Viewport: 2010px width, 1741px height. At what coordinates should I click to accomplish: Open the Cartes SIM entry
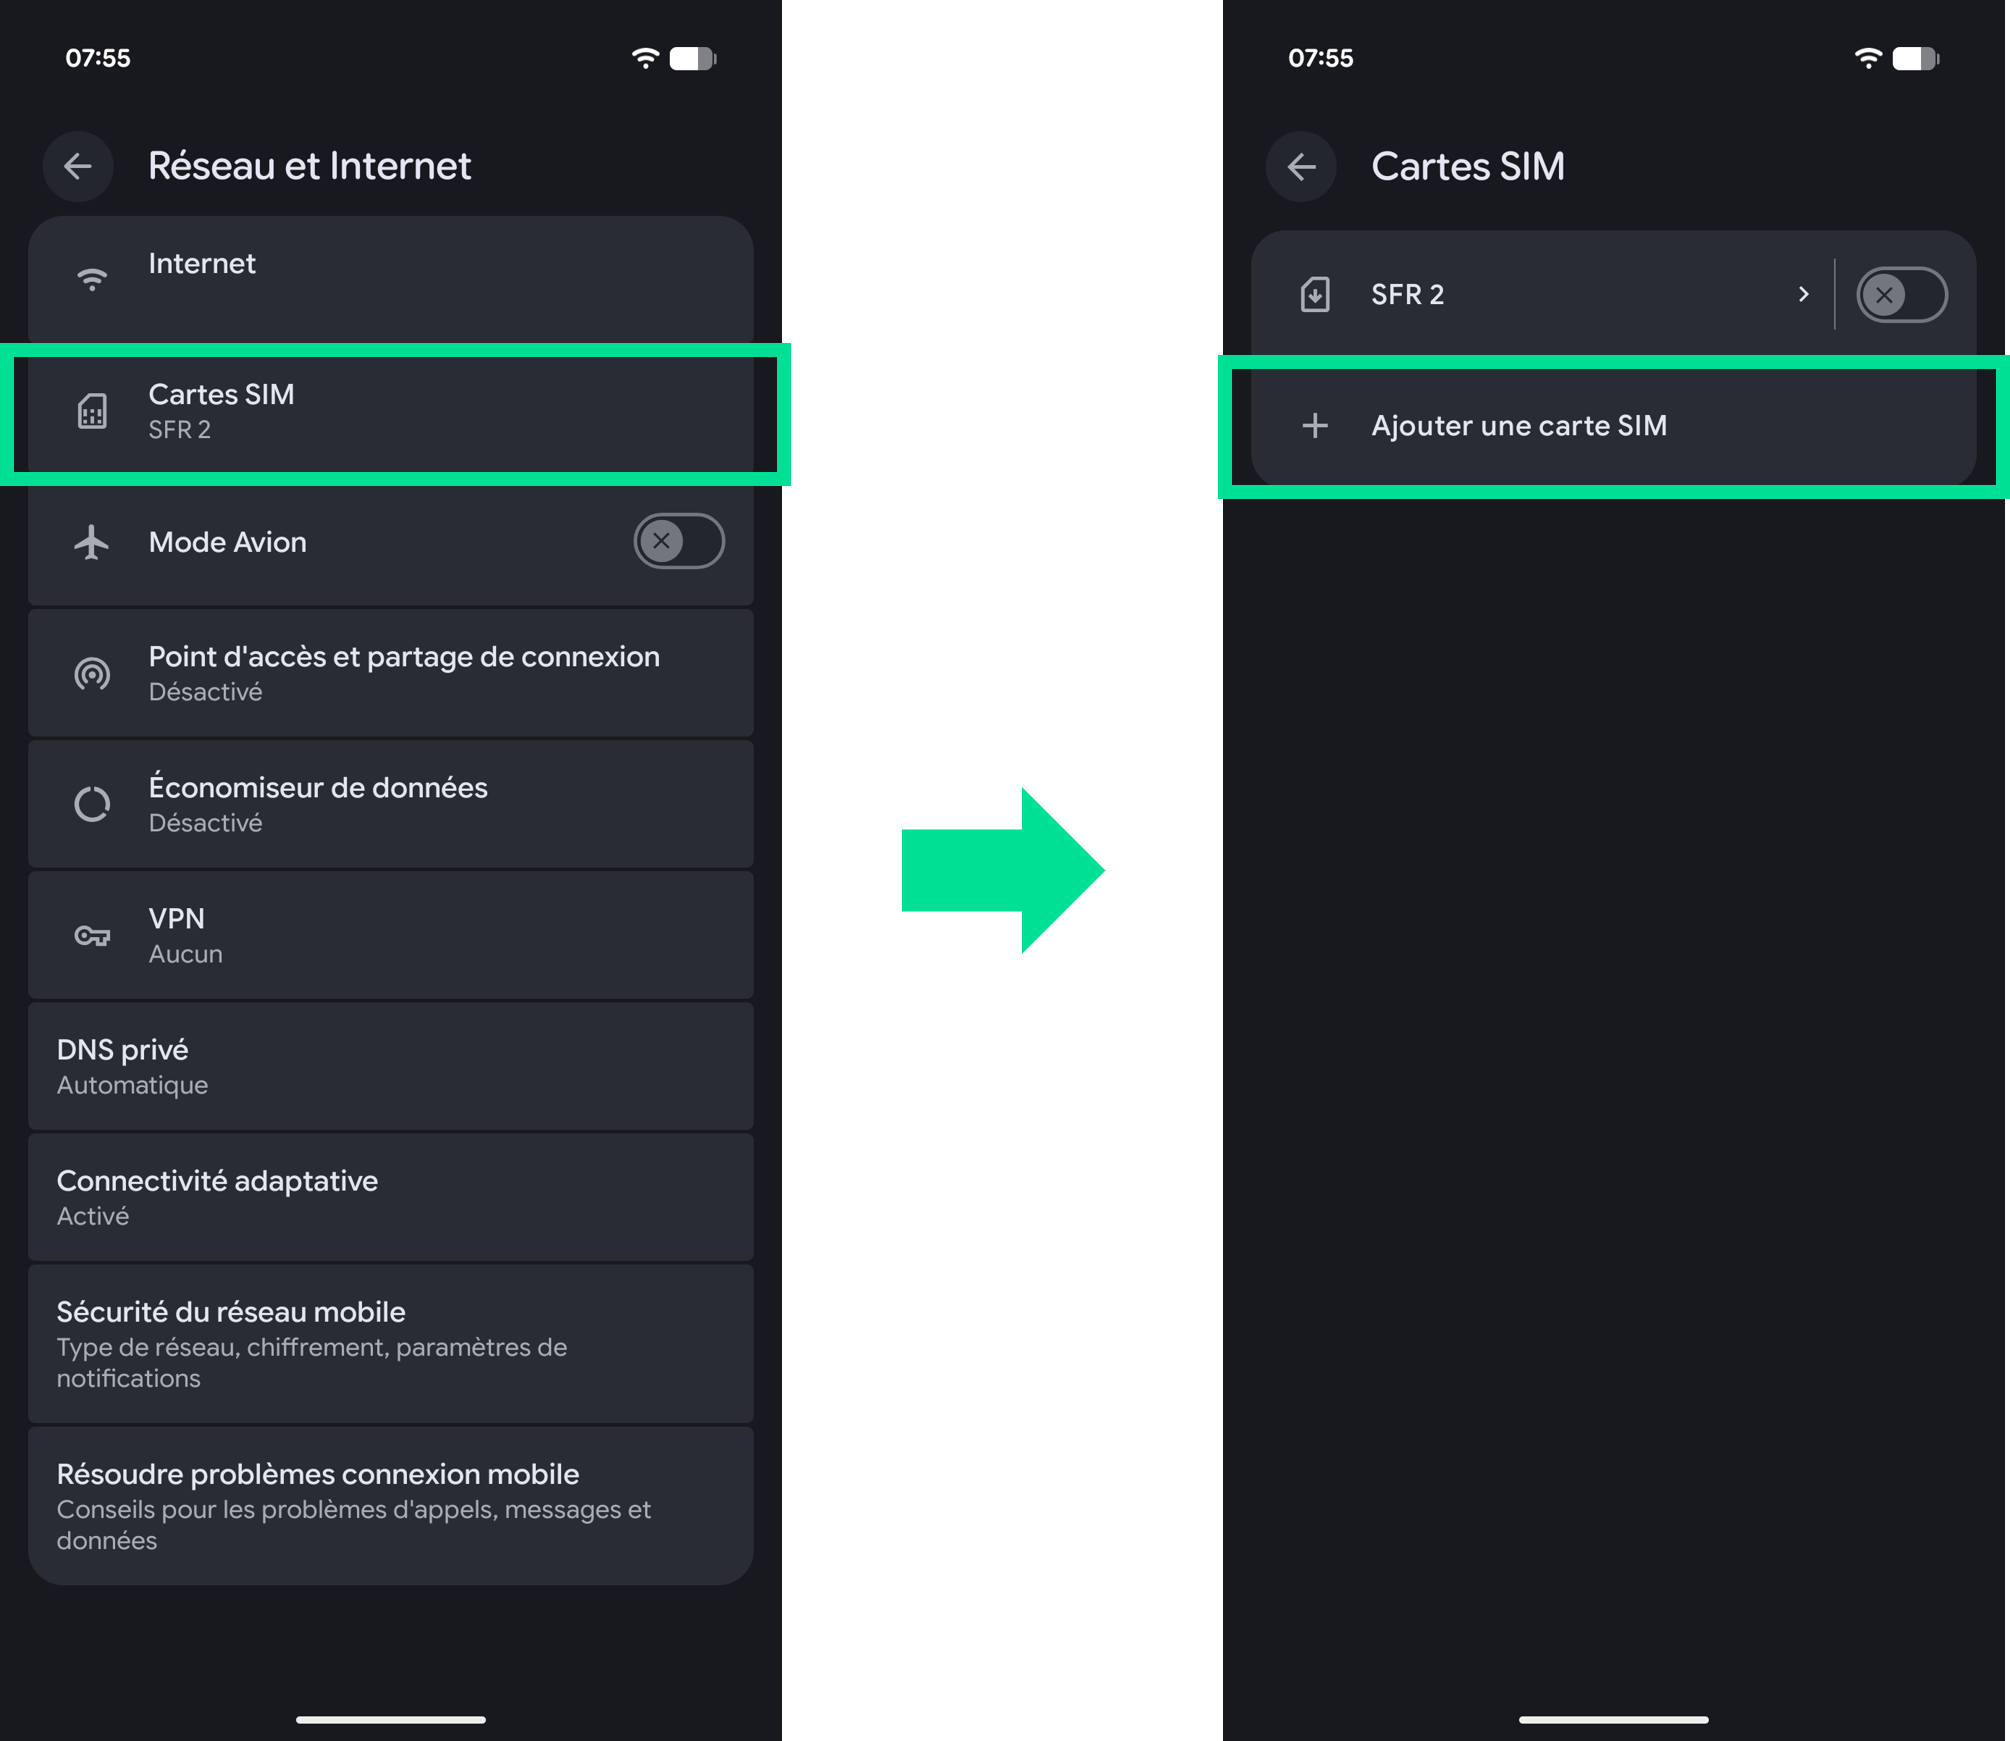(391, 412)
